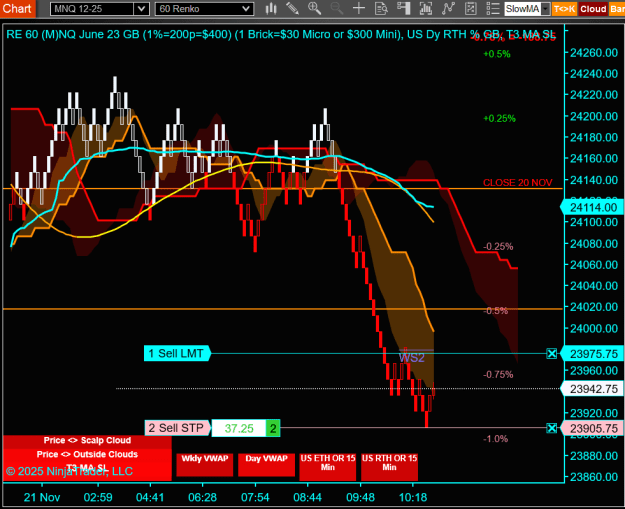Viewport: 625px width, 509px height.
Task: Cancel the Sell STP order with X
Action: coord(552,428)
